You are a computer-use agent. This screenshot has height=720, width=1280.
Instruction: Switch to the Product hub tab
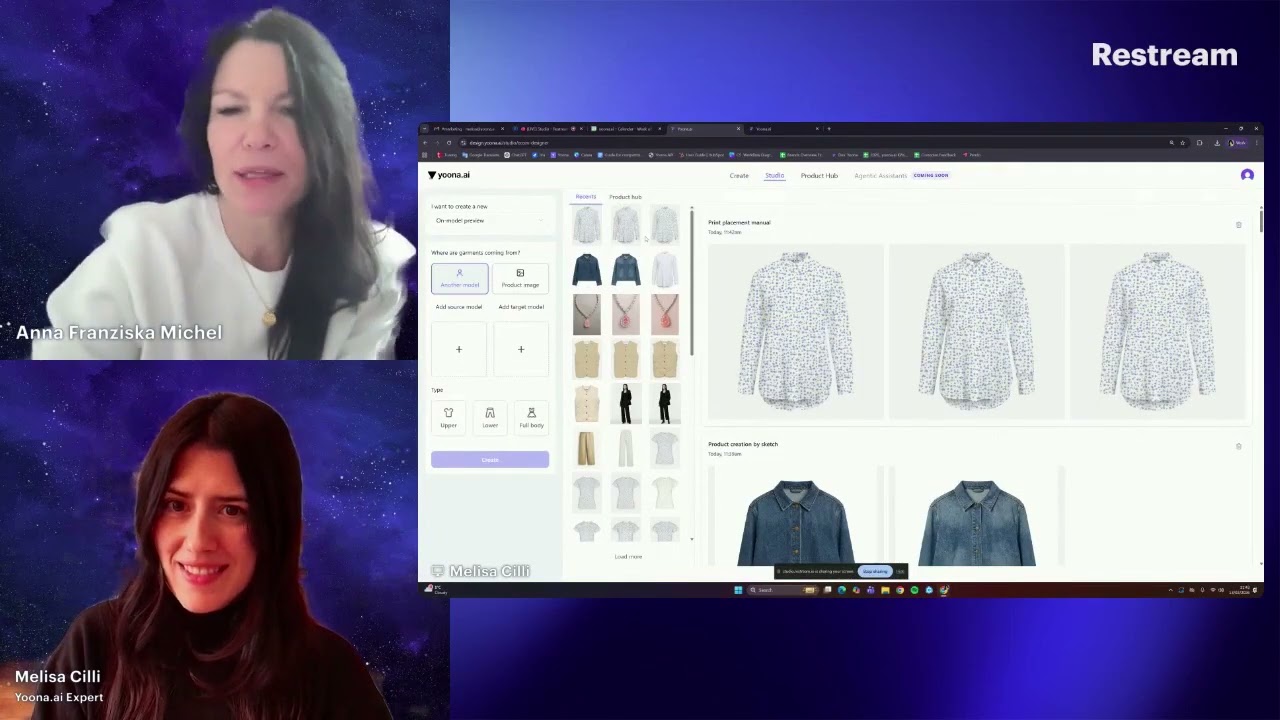pyautogui.click(x=625, y=197)
